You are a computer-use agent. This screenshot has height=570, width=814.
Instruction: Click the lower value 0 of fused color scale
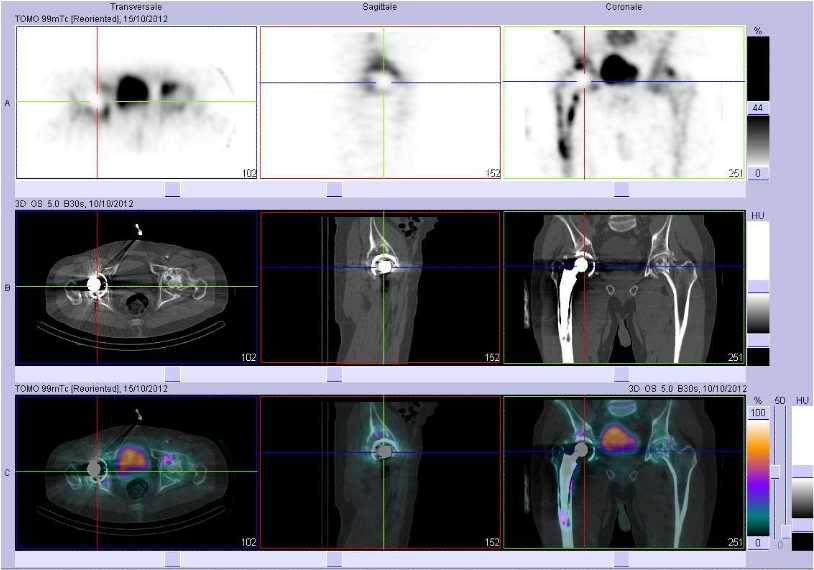pos(758,543)
